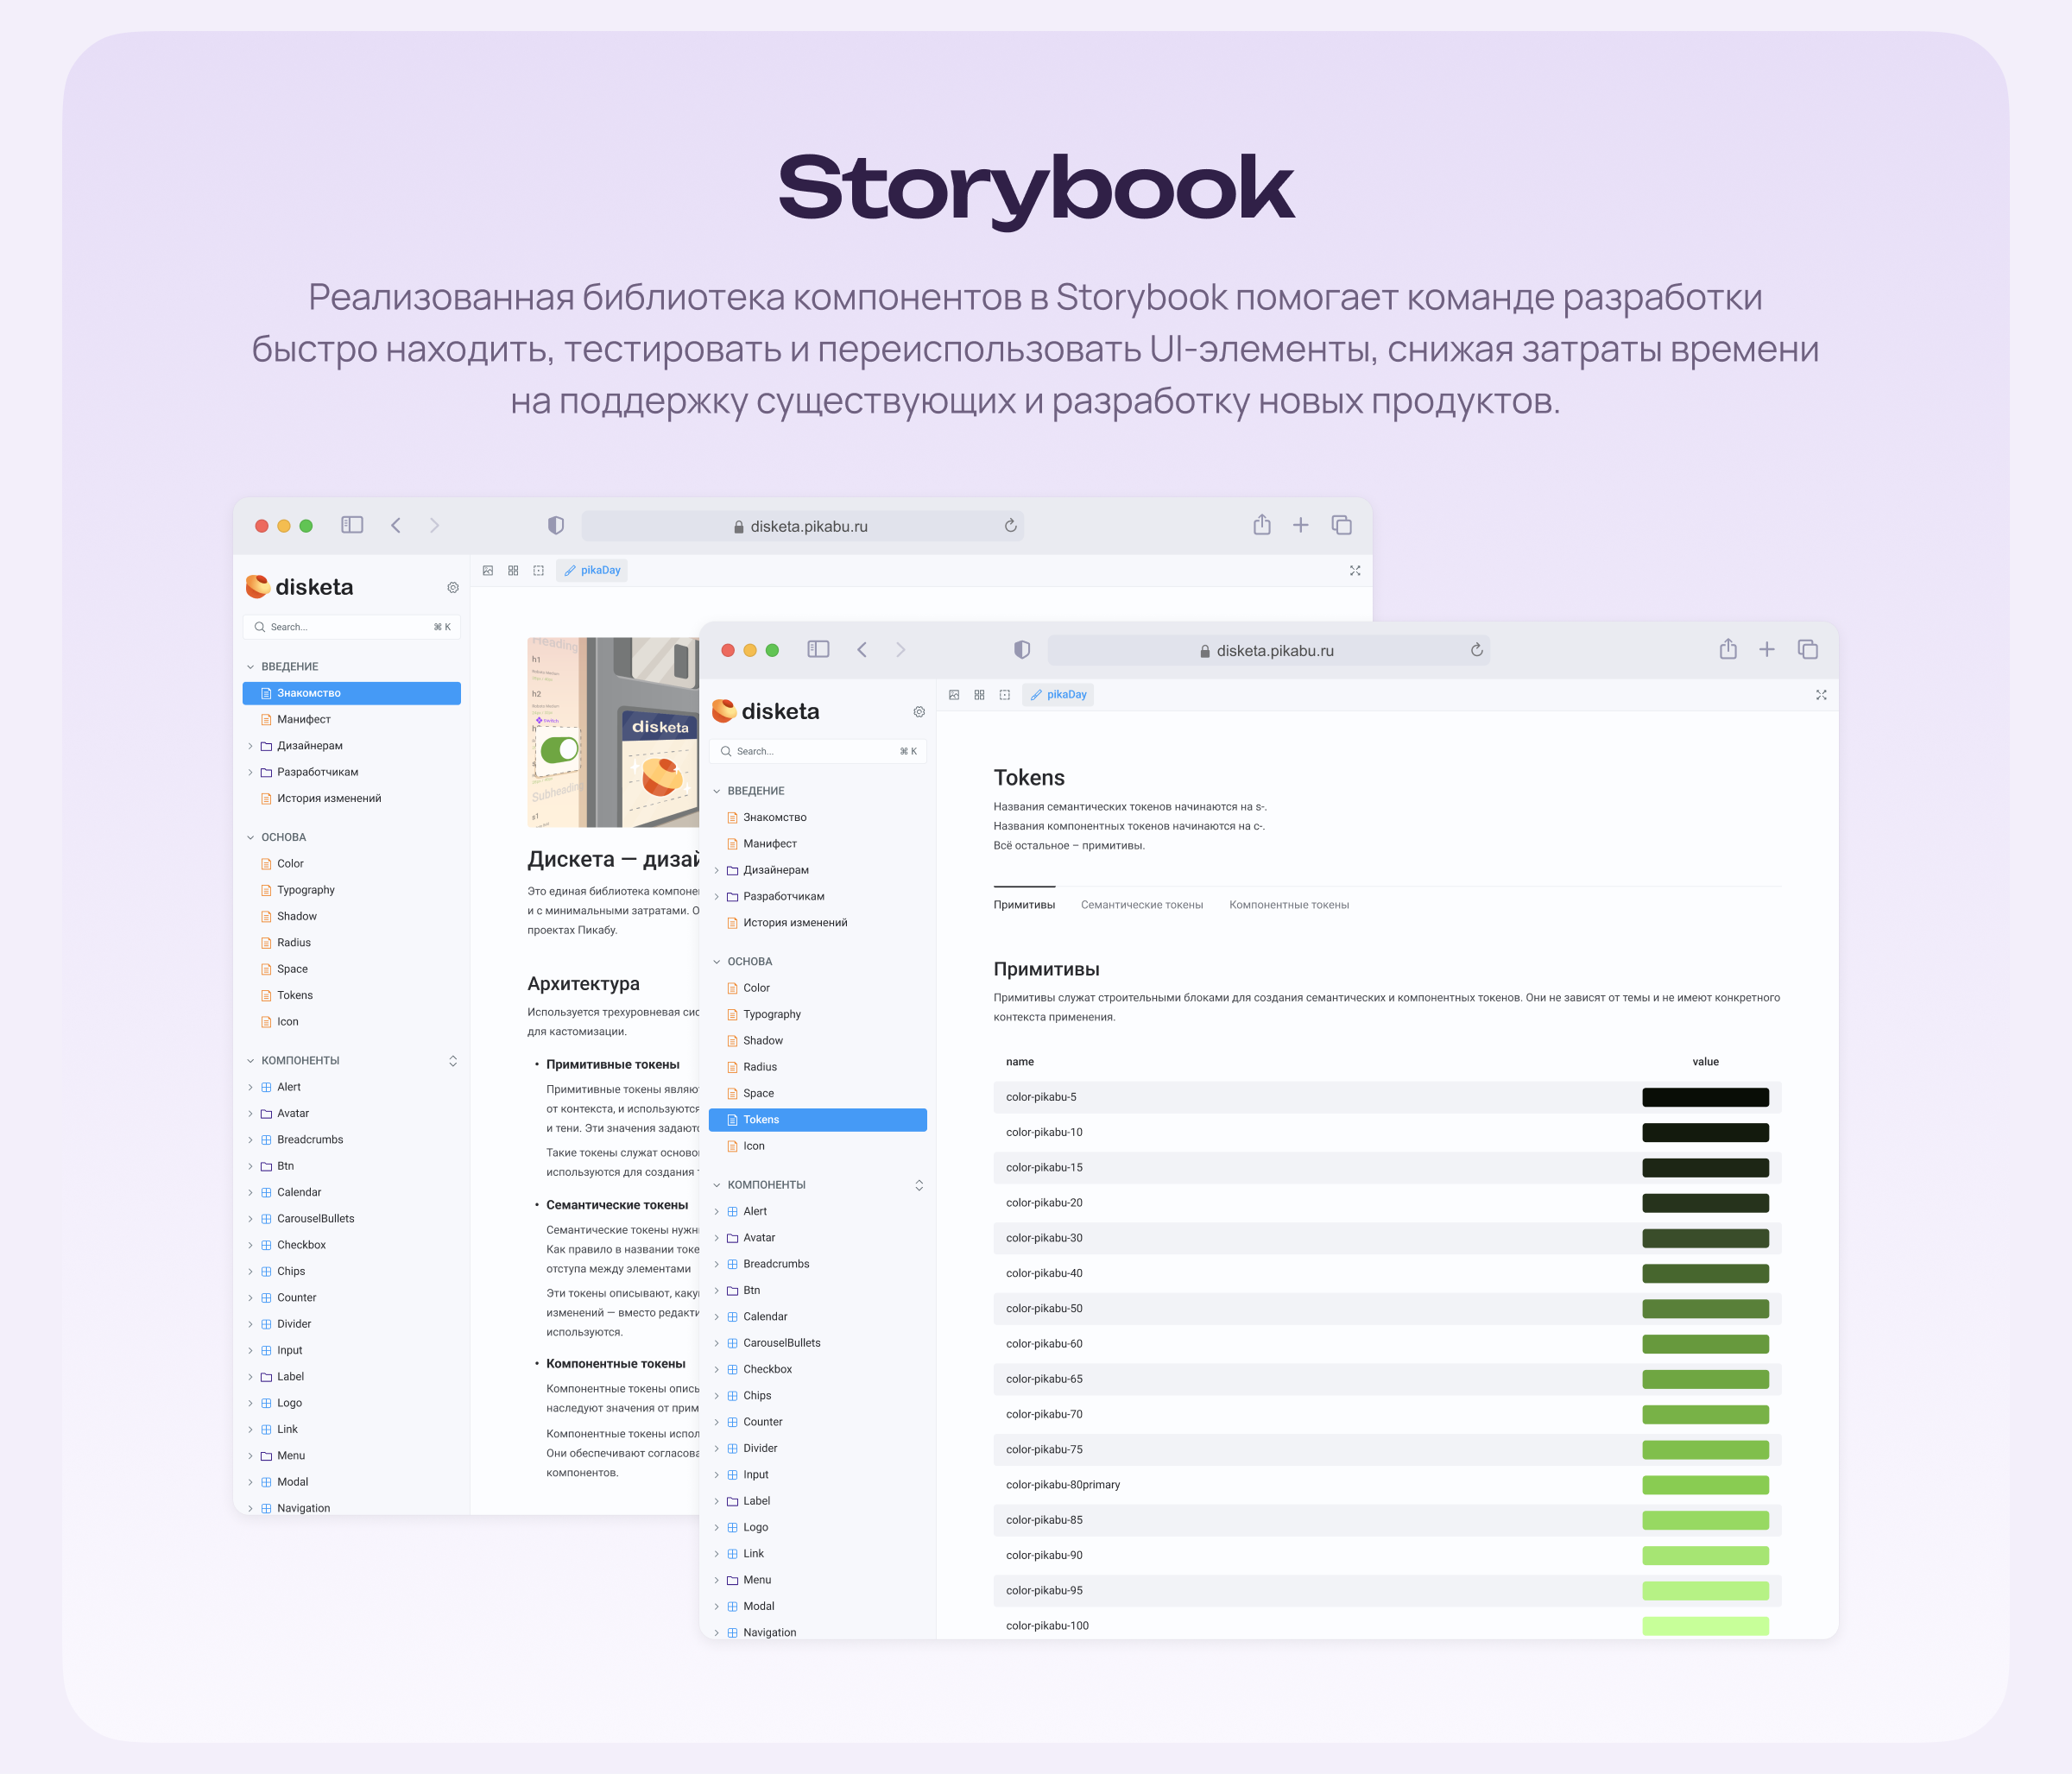Viewport: 2072px width, 1774px height.
Task: Expand Дизайнерам folder in front sidebar
Action: click(716, 871)
